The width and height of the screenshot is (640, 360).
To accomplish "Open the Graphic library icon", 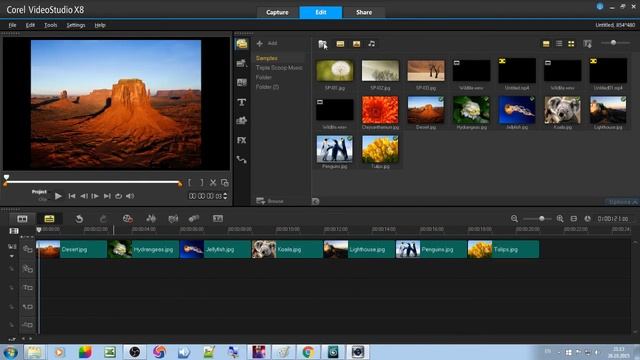I will (x=242, y=120).
